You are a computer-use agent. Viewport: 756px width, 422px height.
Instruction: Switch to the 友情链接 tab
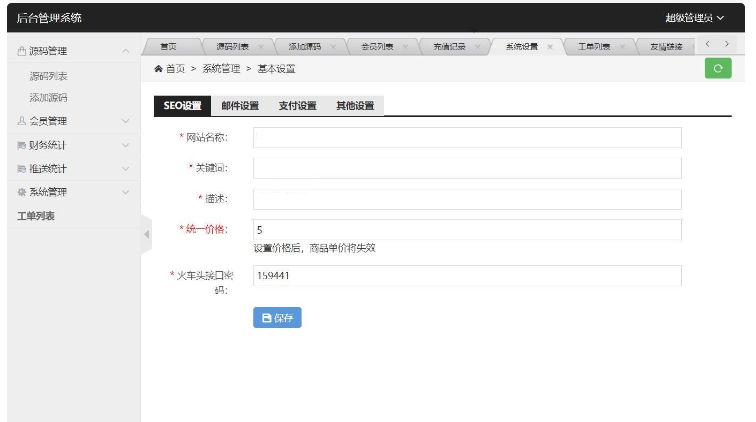[666, 47]
